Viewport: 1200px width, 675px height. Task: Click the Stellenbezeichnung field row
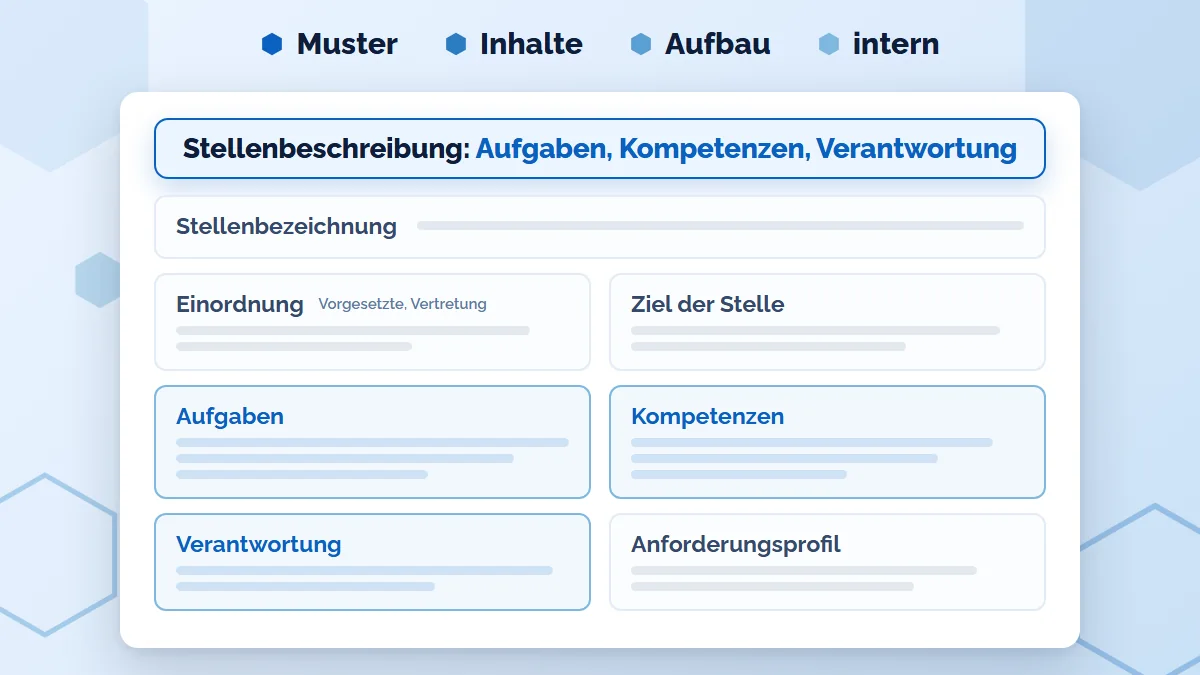pos(600,227)
